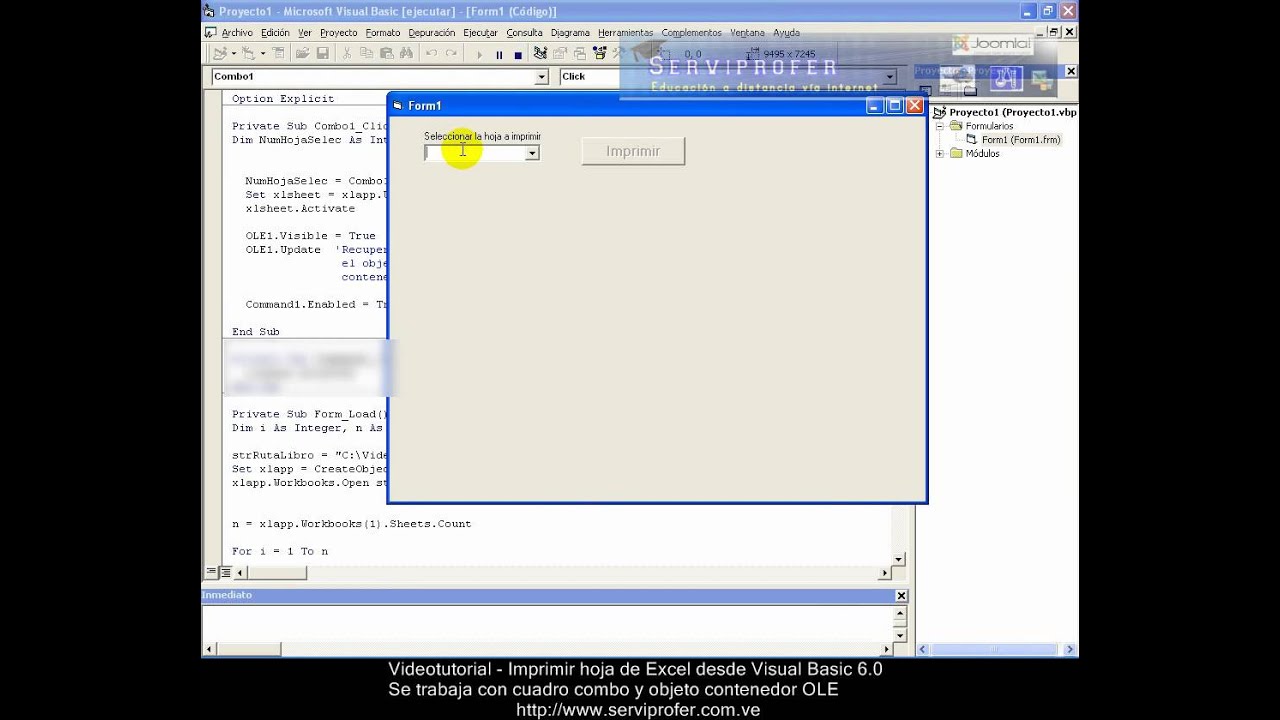This screenshot has height=720, width=1280.
Task: Click the Form1 window title bar icon
Action: coord(397,105)
